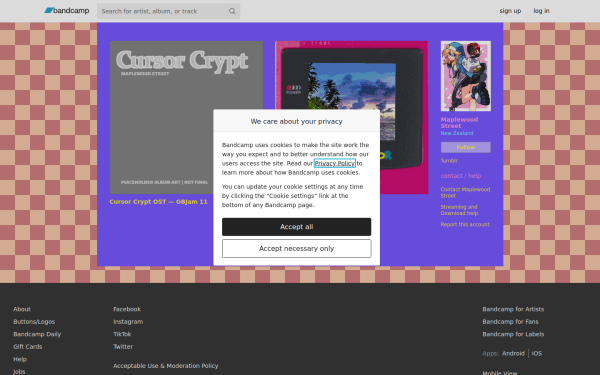Choose Accept necessary only

coord(297,249)
